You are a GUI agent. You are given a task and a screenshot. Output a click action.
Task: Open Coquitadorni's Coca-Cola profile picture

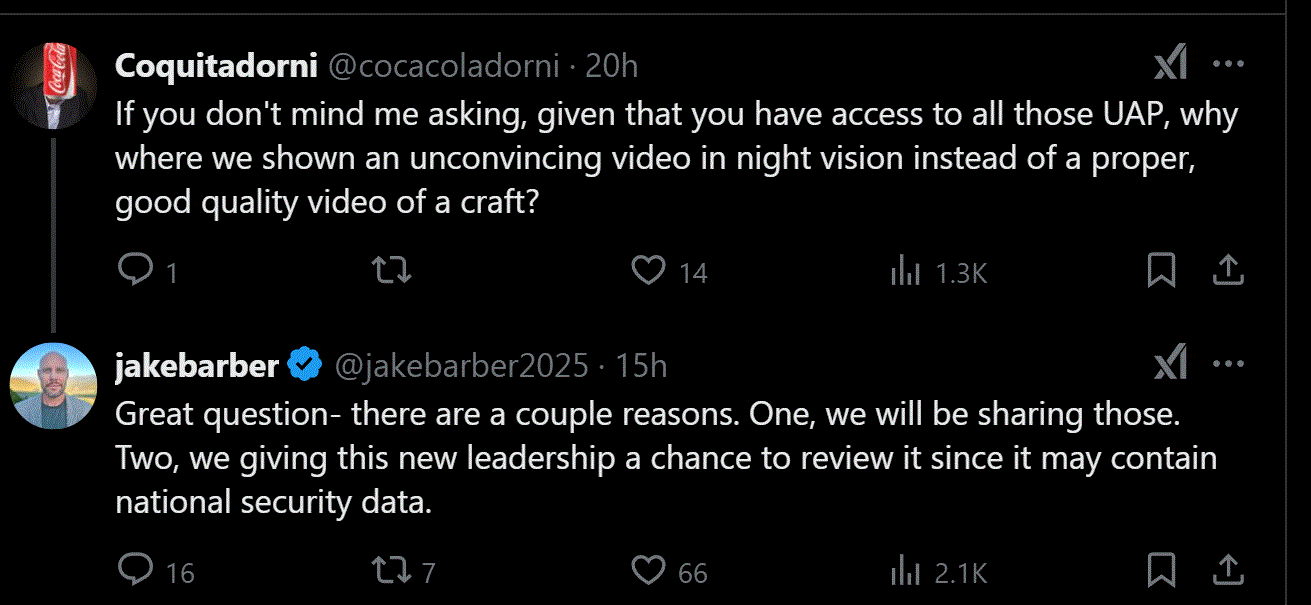tap(53, 86)
